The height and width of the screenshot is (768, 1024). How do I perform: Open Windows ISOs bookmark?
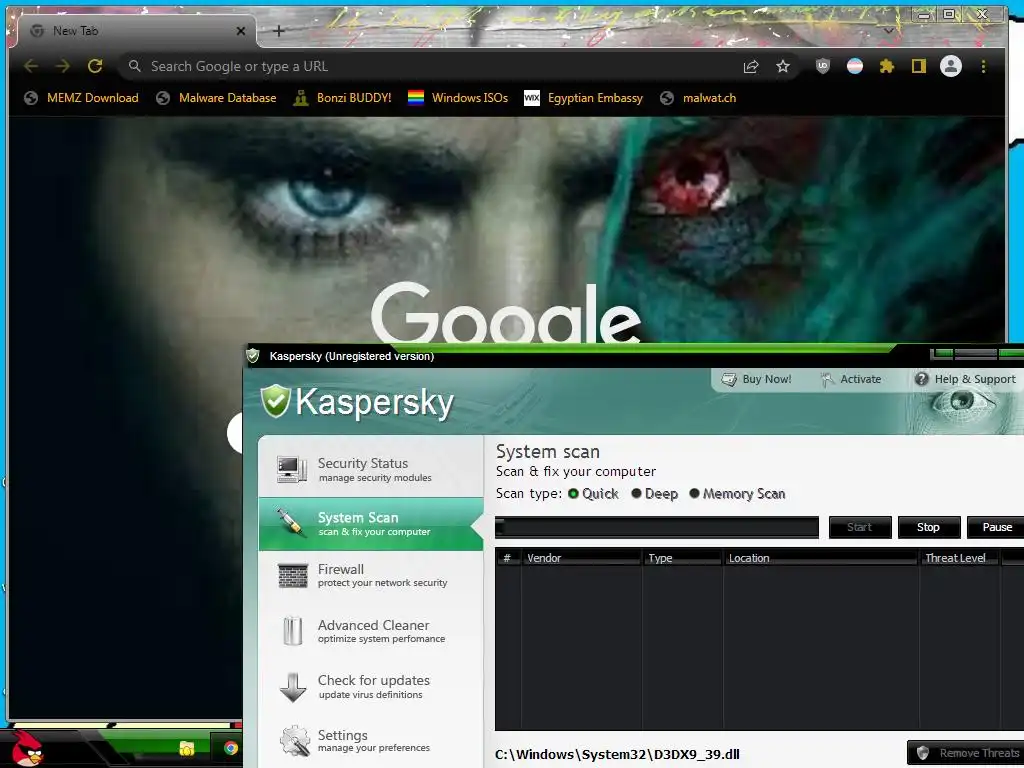(x=458, y=98)
